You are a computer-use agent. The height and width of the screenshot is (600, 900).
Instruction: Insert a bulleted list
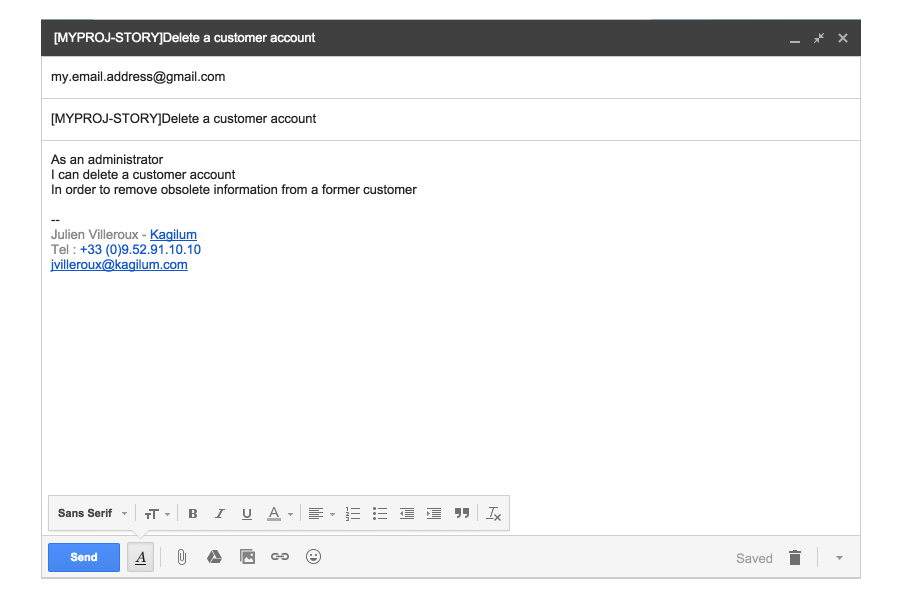pyautogui.click(x=380, y=513)
